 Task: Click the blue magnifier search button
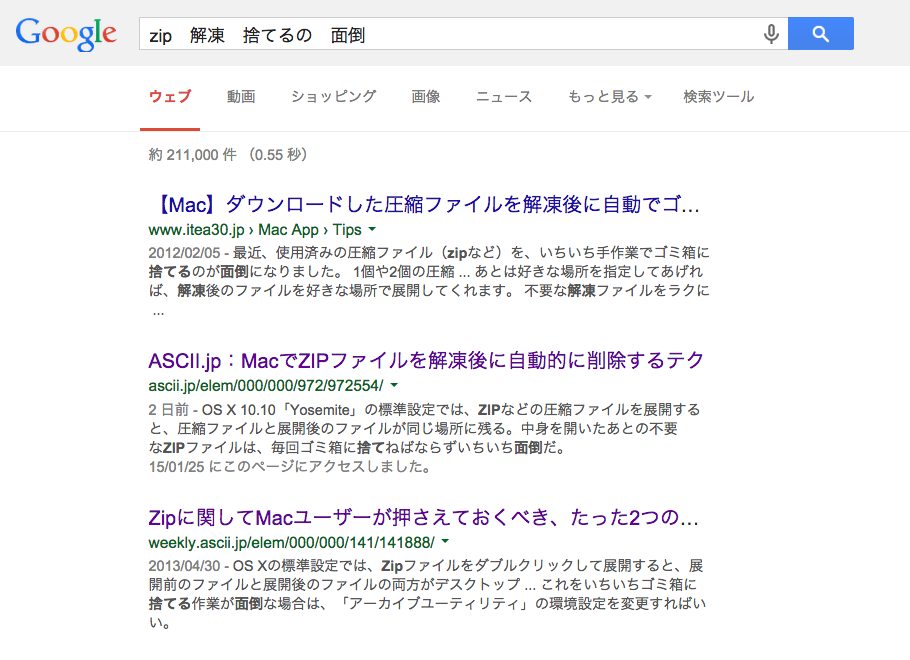click(821, 34)
